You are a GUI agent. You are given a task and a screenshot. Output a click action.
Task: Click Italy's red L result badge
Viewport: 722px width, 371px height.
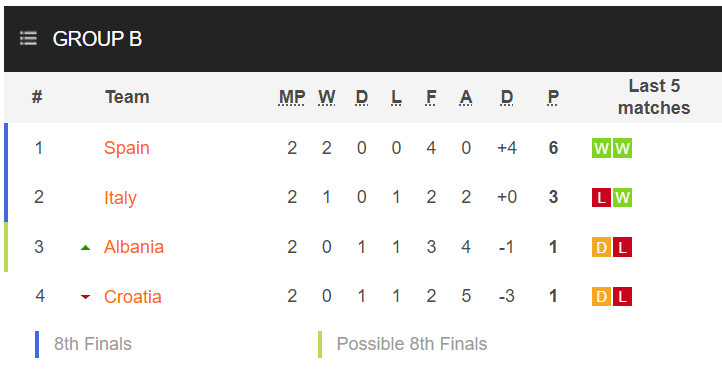601,197
